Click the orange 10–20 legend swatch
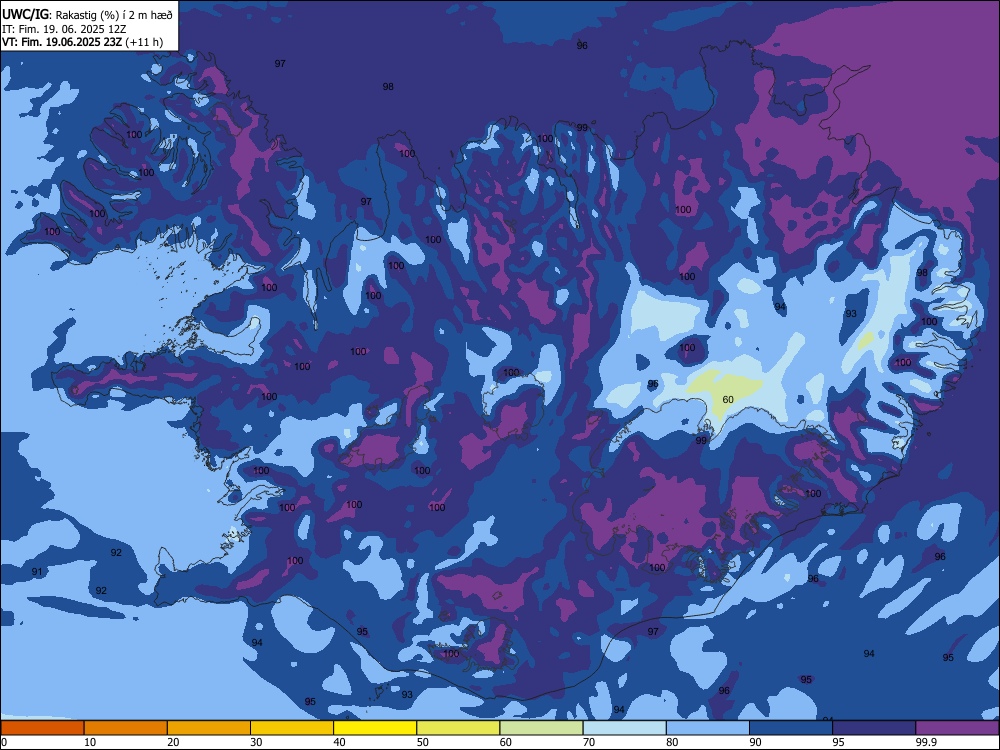The image size is (1000, 750). 126,728
